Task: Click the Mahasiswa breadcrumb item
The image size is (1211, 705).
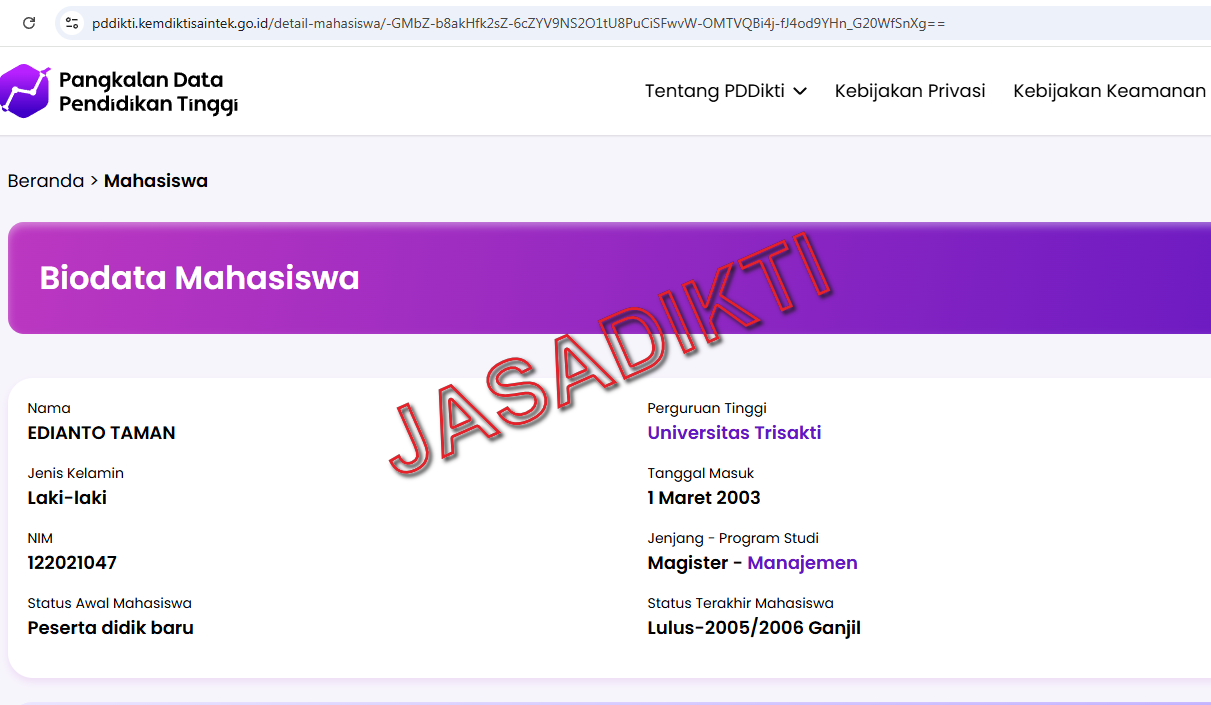Action: click(x=156, y=181)
